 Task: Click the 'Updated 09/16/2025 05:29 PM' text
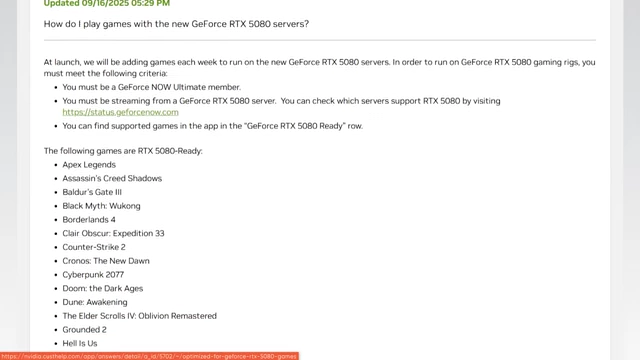(x=107, y=3)
